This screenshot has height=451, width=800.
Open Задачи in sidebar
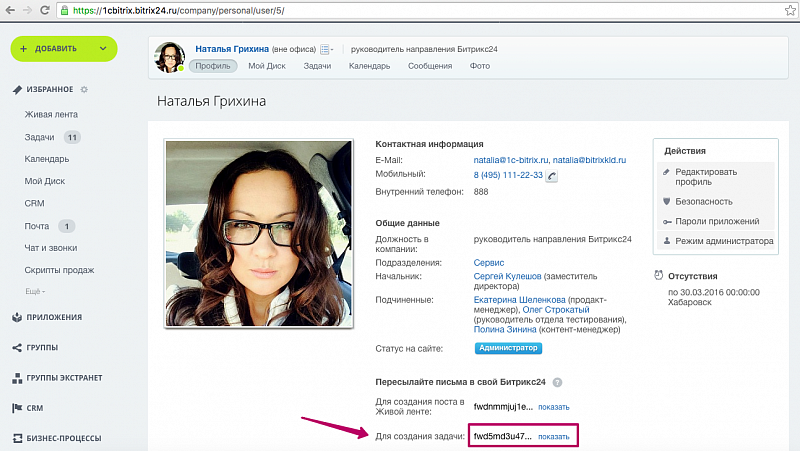click(39, 137)
